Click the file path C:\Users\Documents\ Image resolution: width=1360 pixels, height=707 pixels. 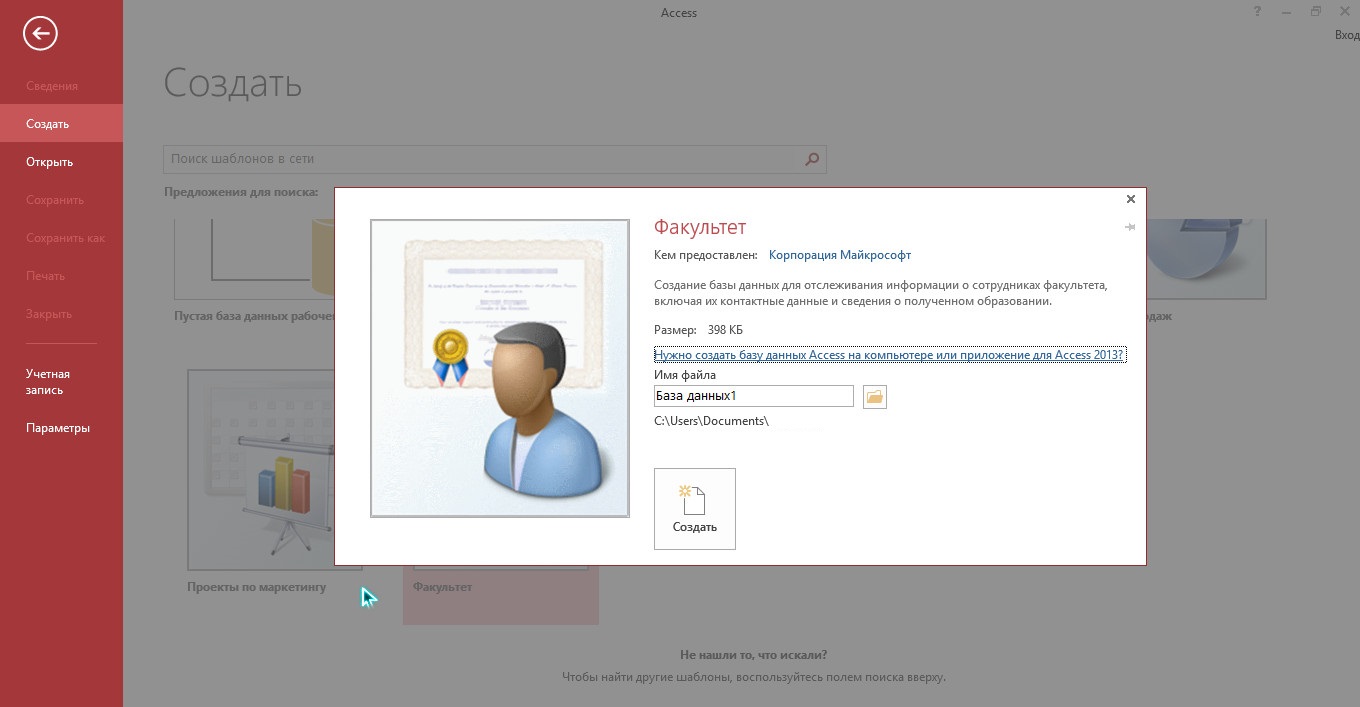[711, 421]
